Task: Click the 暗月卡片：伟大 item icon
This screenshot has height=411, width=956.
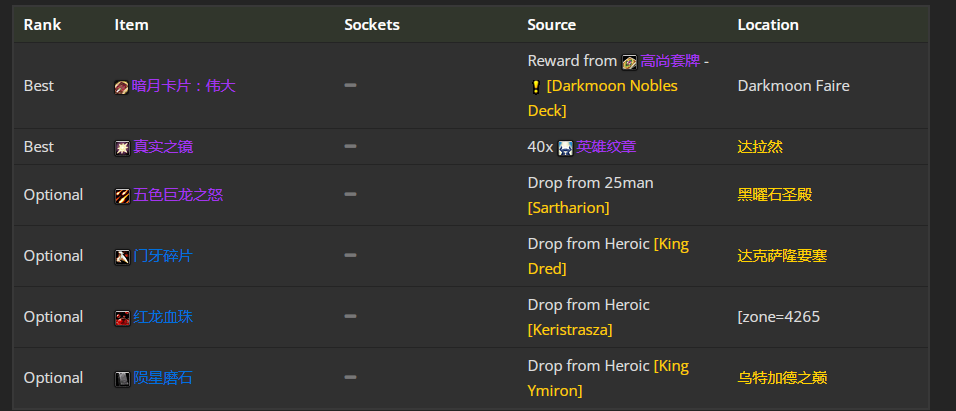Action: [121, 87]
